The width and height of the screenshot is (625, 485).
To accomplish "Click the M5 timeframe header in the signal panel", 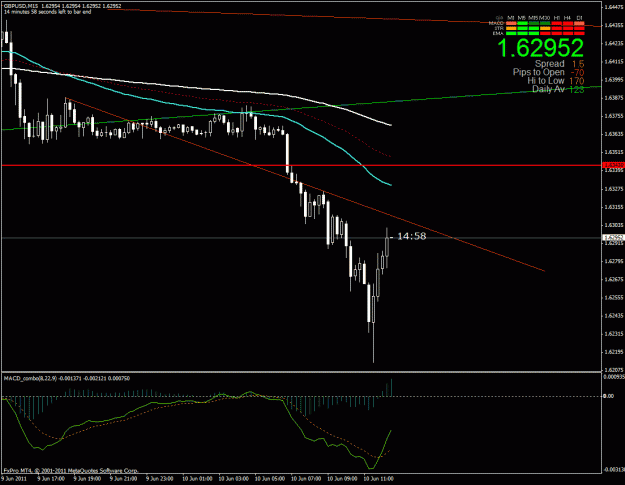I will click(522, 18).
